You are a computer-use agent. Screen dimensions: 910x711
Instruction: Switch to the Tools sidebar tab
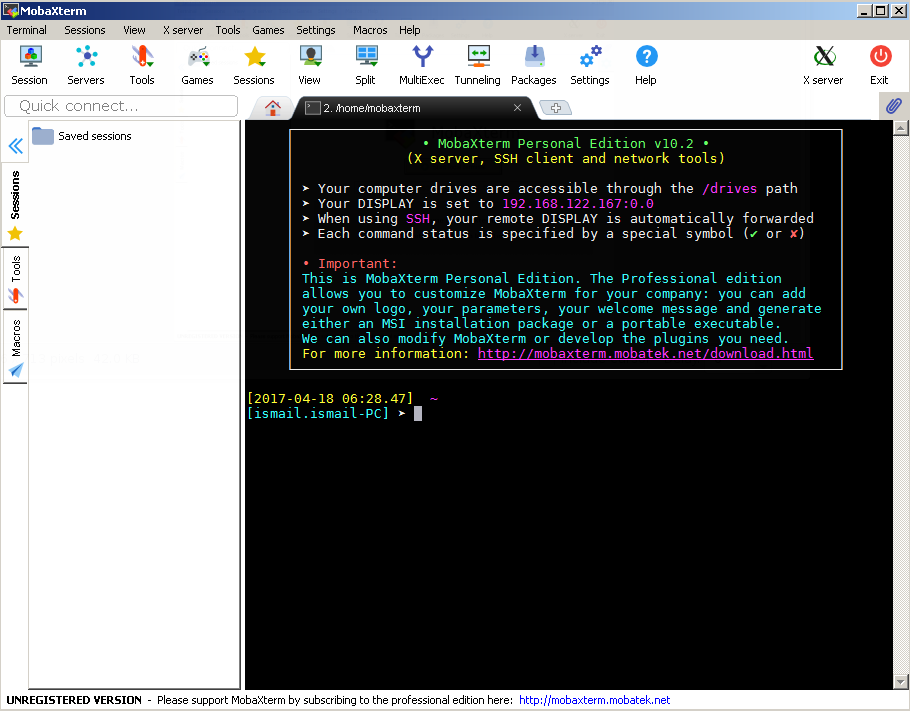(x=15, y=279)
